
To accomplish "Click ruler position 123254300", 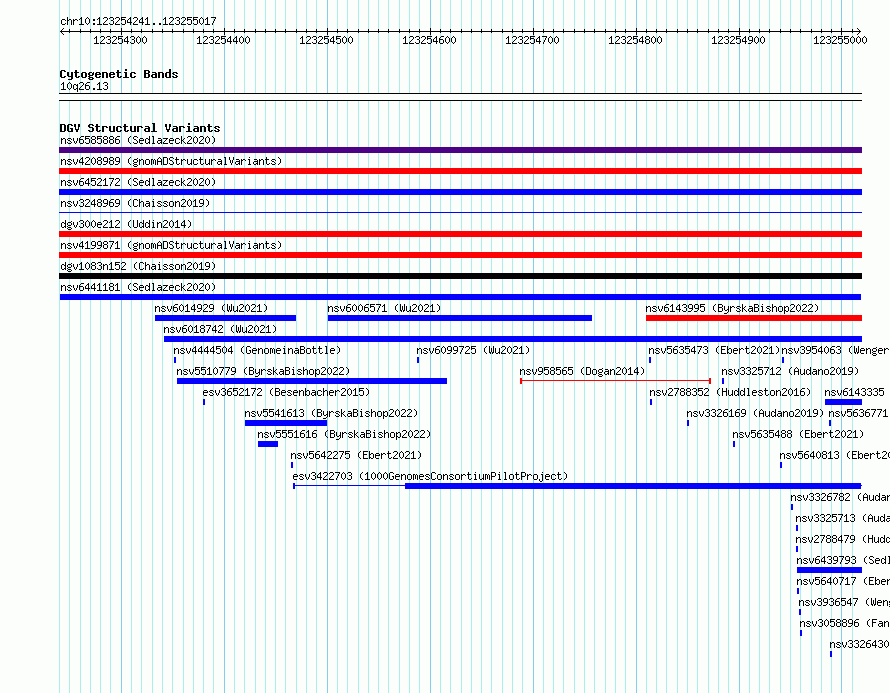I will (120, 40).
